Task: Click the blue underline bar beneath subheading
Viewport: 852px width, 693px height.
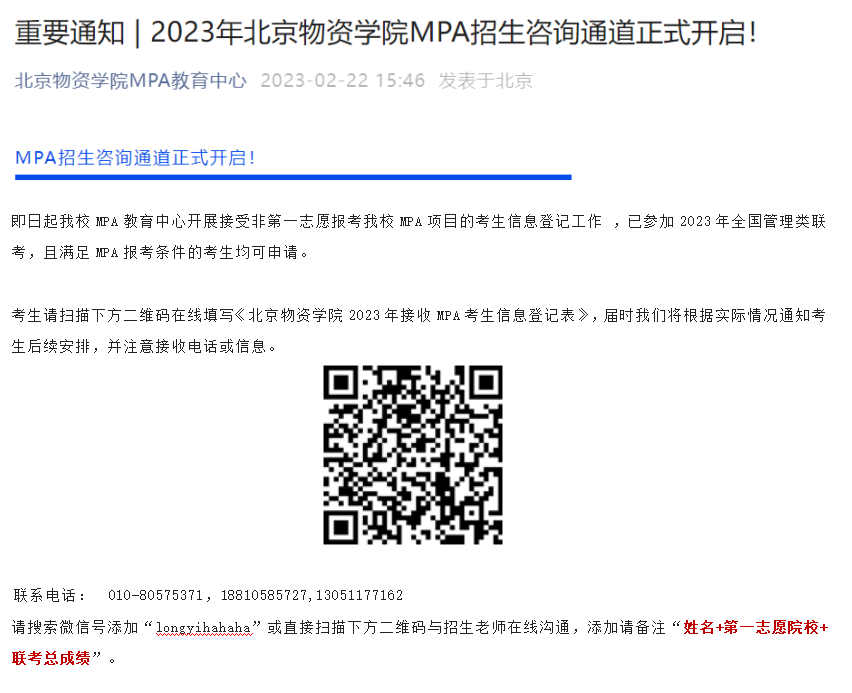Action: [293, 177]
